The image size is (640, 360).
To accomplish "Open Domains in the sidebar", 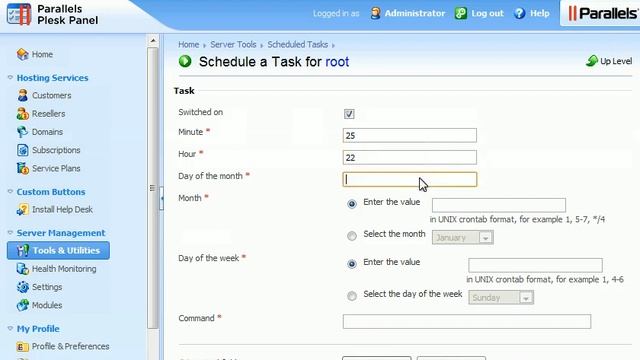I will coord(47,132).
